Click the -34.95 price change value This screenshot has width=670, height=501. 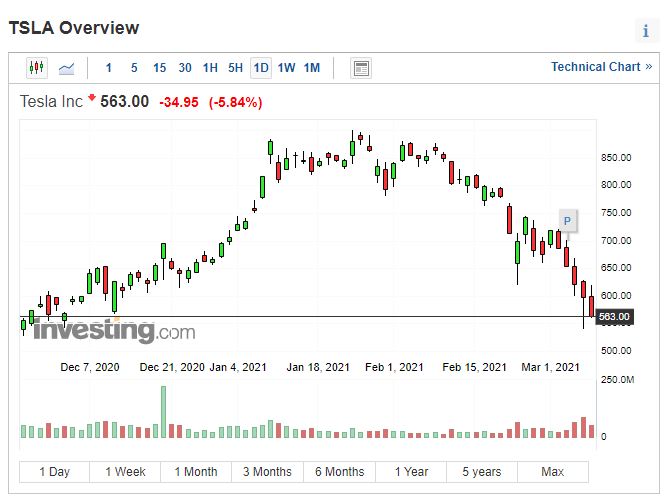[x=179, y=103]
